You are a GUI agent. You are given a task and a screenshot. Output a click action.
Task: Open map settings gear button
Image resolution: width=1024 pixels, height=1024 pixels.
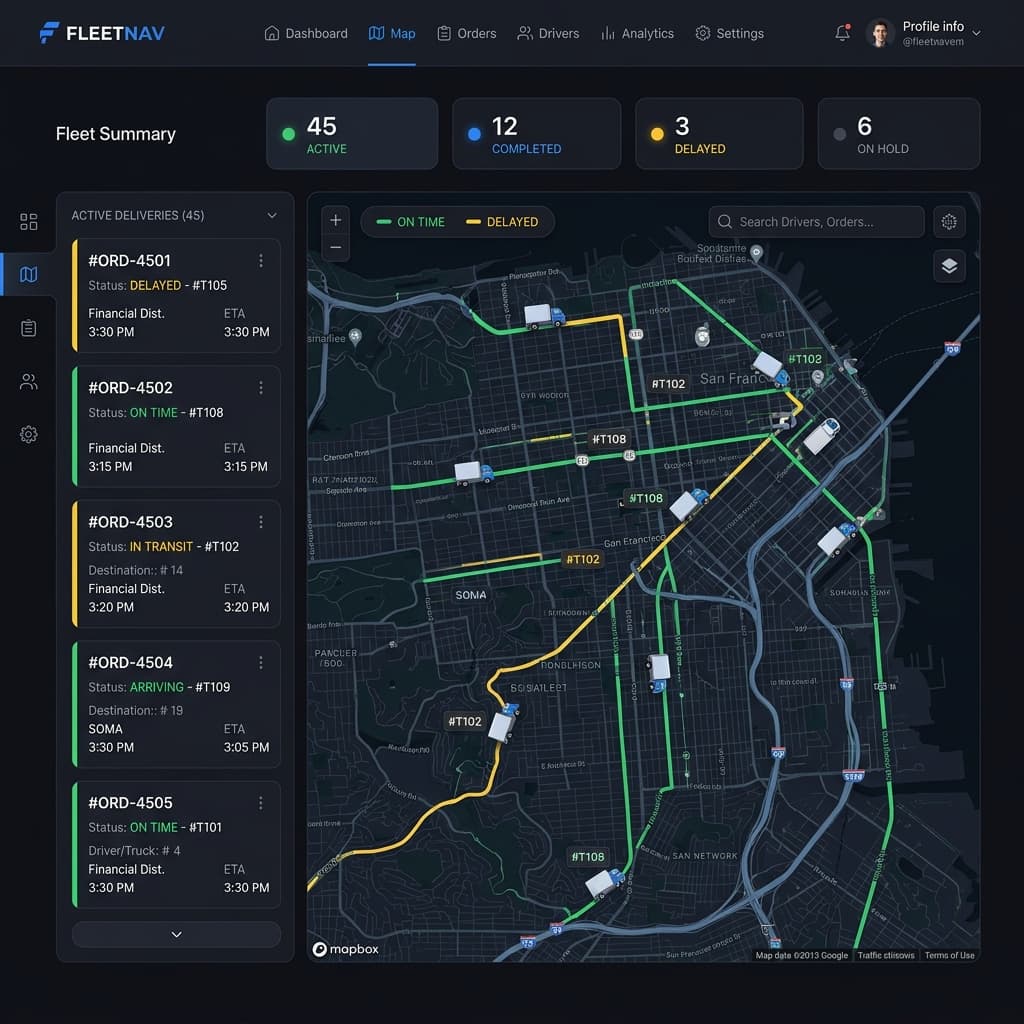pyautogui.click(x=949, y=222)
